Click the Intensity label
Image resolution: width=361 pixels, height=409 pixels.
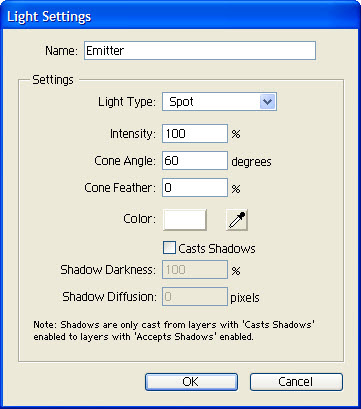tap(133, 134)
